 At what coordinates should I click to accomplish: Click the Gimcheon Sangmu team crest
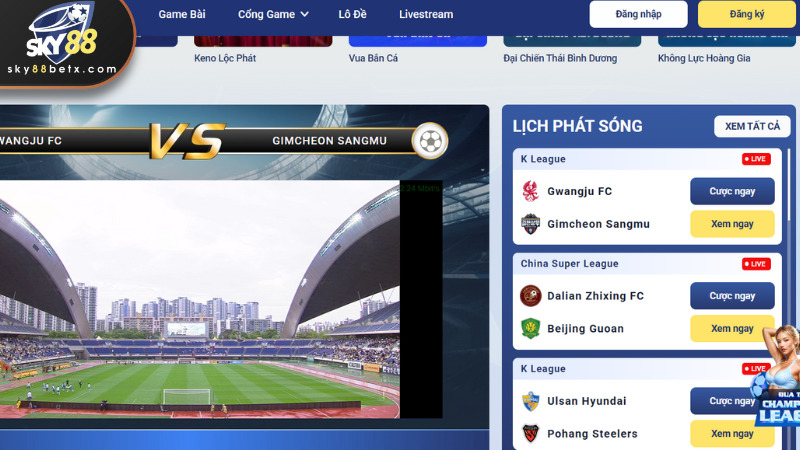pyautogui.click(x=530, y=224)
